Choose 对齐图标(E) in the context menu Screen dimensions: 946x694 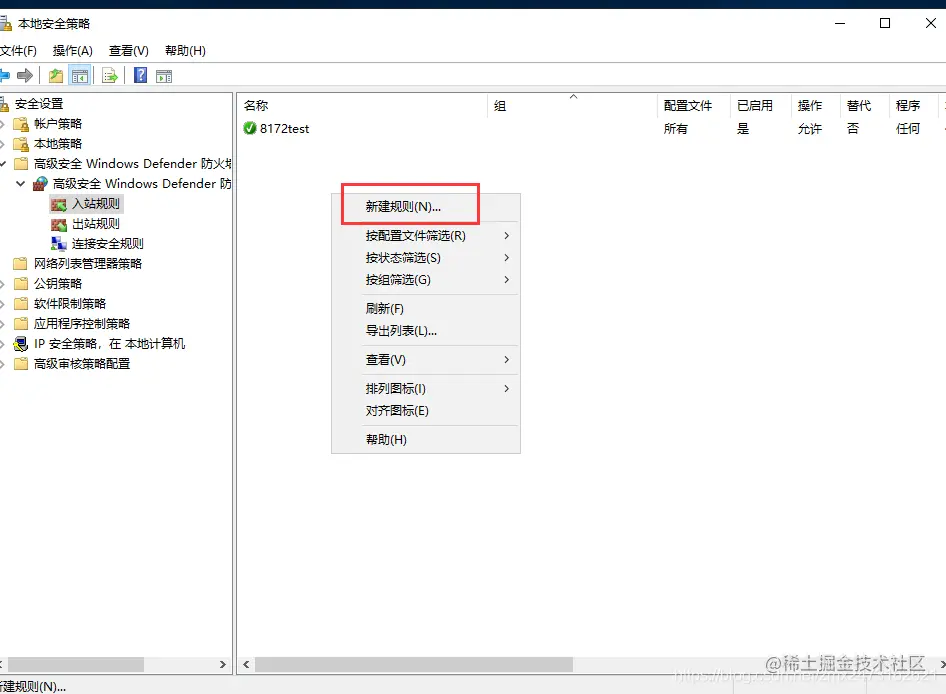coord(425,411)
